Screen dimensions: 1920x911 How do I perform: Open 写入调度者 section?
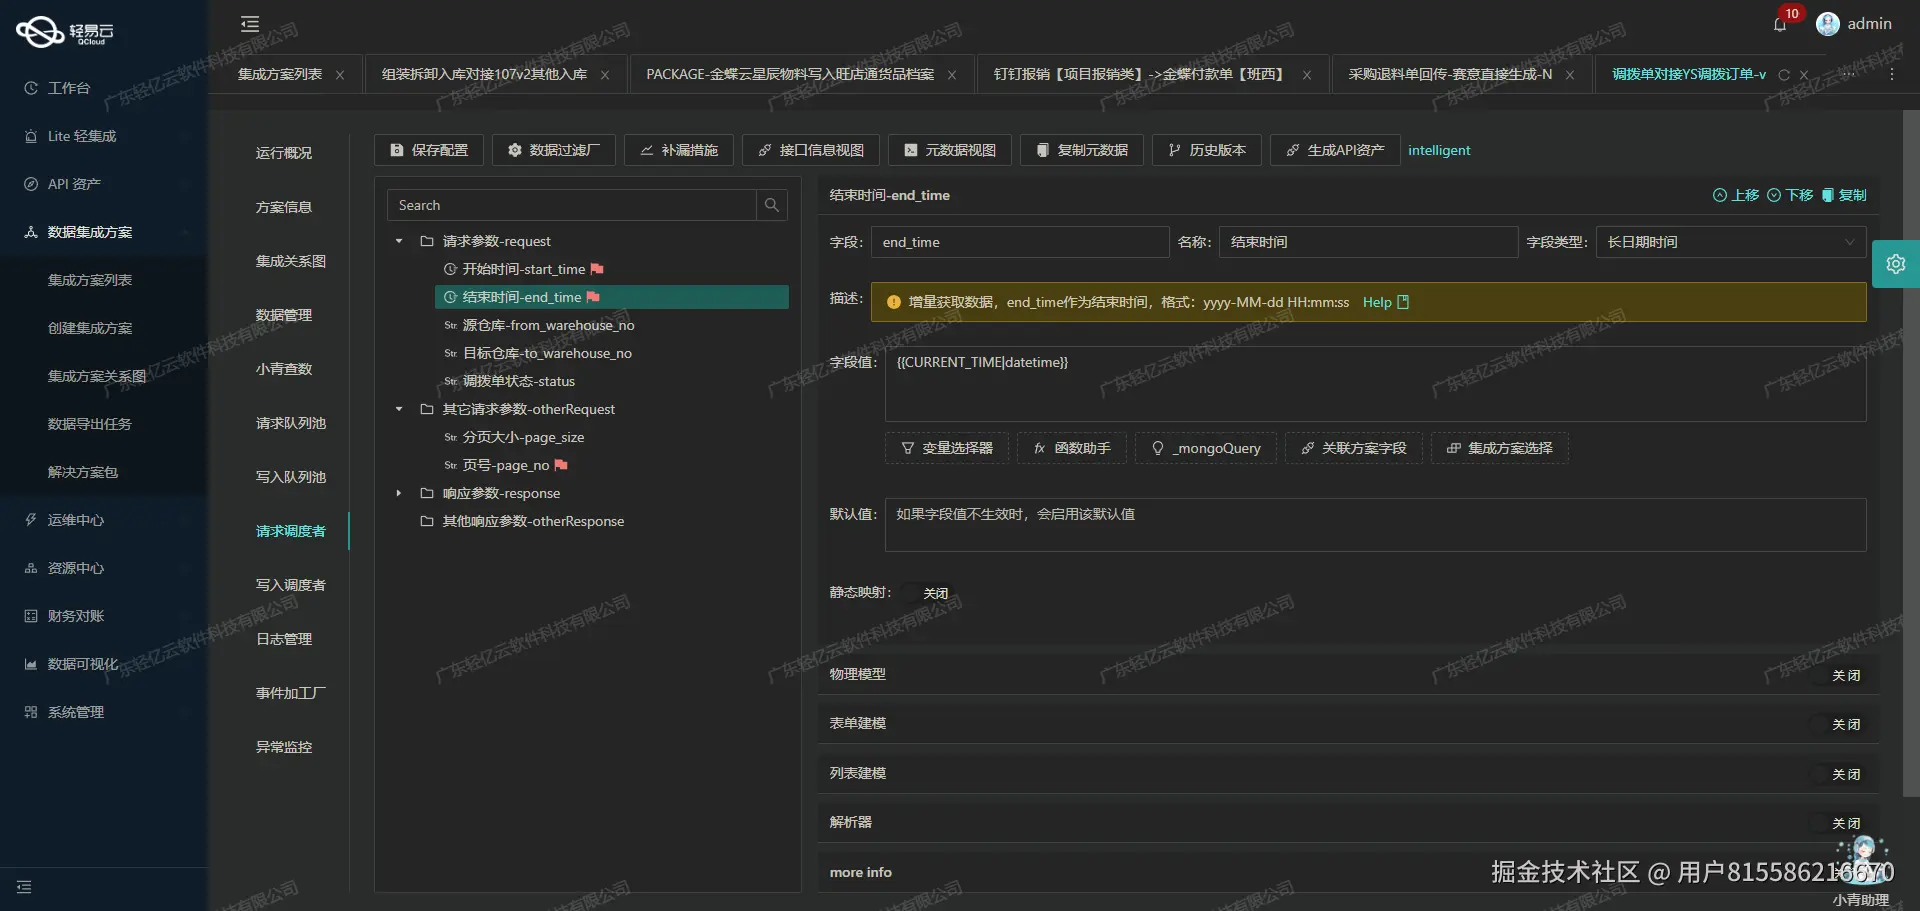click(291, 585)
